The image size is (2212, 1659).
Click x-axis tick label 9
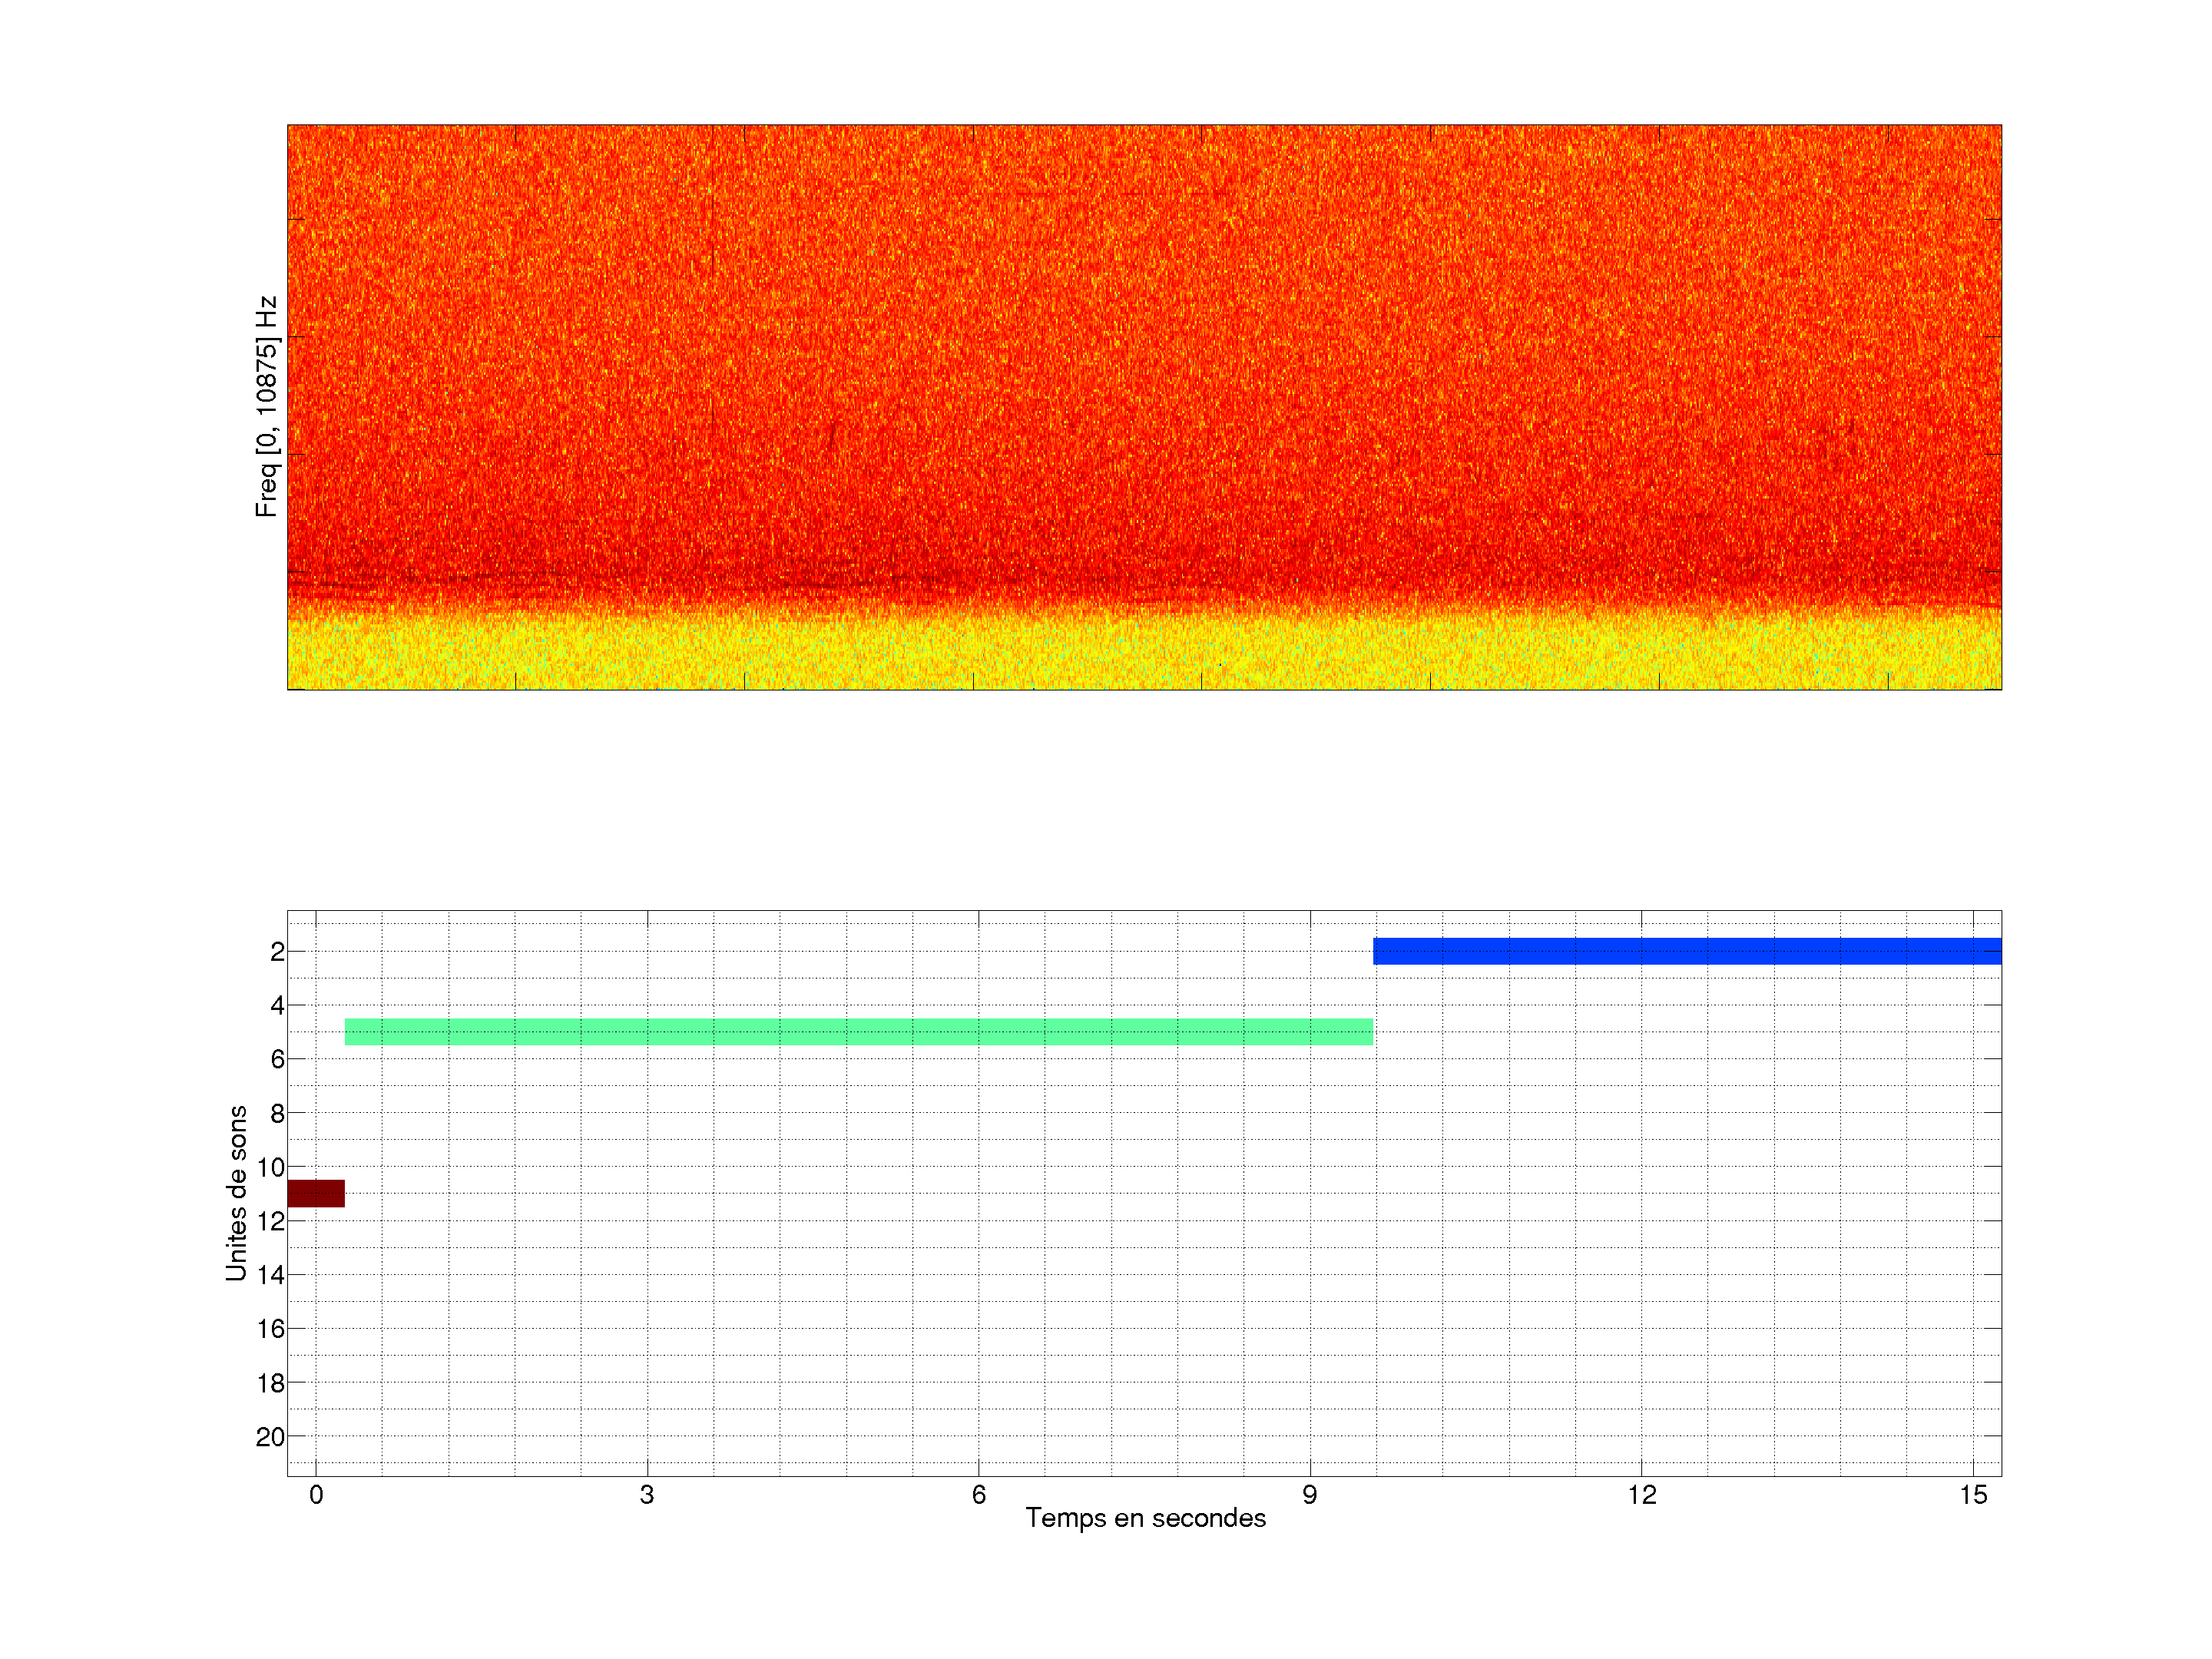tap(1309, 1495)
